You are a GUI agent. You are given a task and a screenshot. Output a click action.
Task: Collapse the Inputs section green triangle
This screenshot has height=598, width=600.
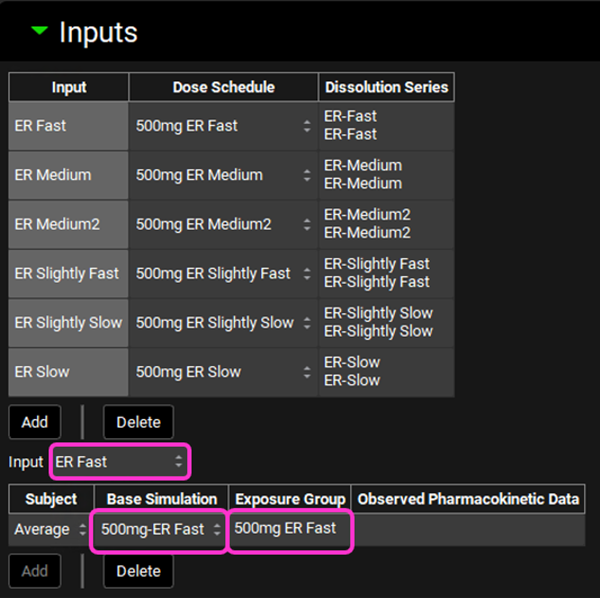[x=39, y=31]
